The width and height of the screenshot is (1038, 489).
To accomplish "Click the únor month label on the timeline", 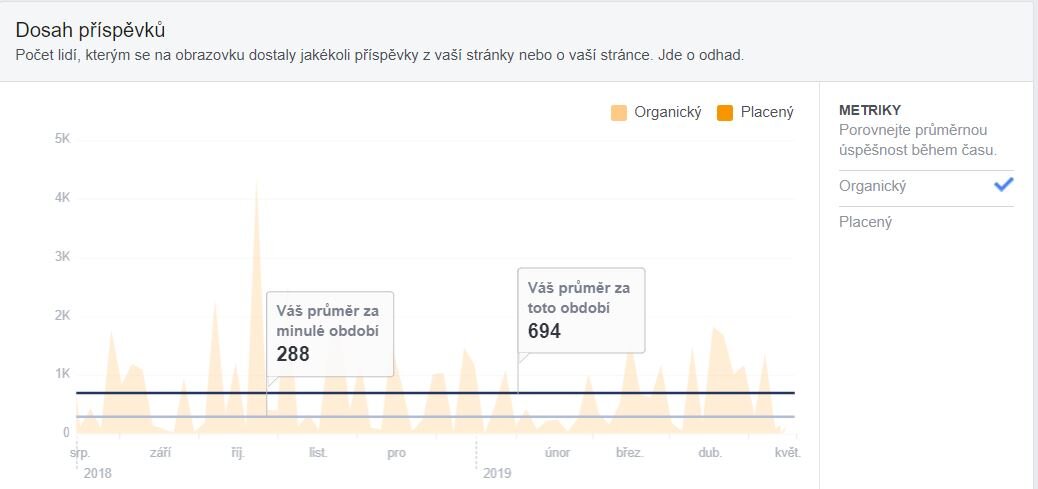I will 557,453.
